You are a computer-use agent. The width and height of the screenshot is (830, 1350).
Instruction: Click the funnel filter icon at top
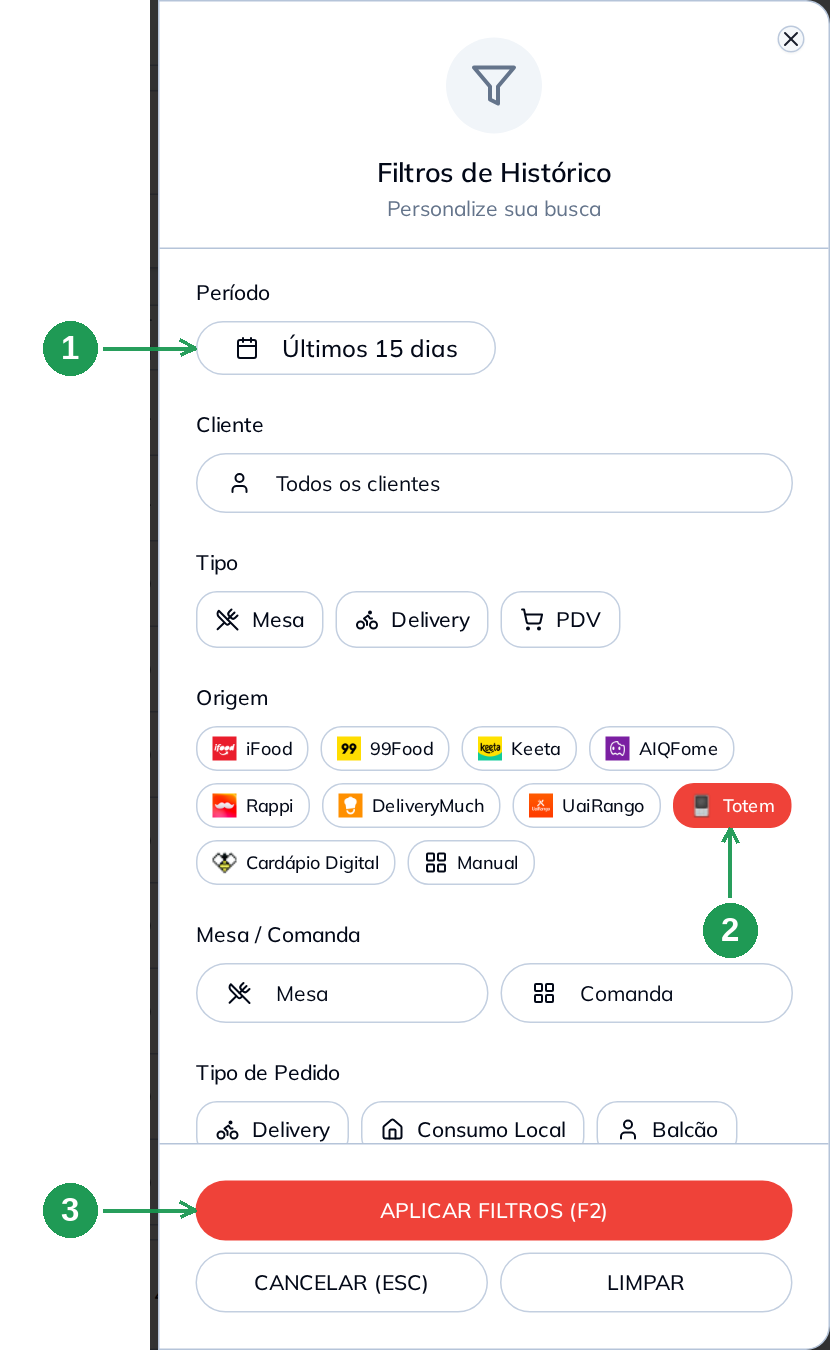point(493,86)
